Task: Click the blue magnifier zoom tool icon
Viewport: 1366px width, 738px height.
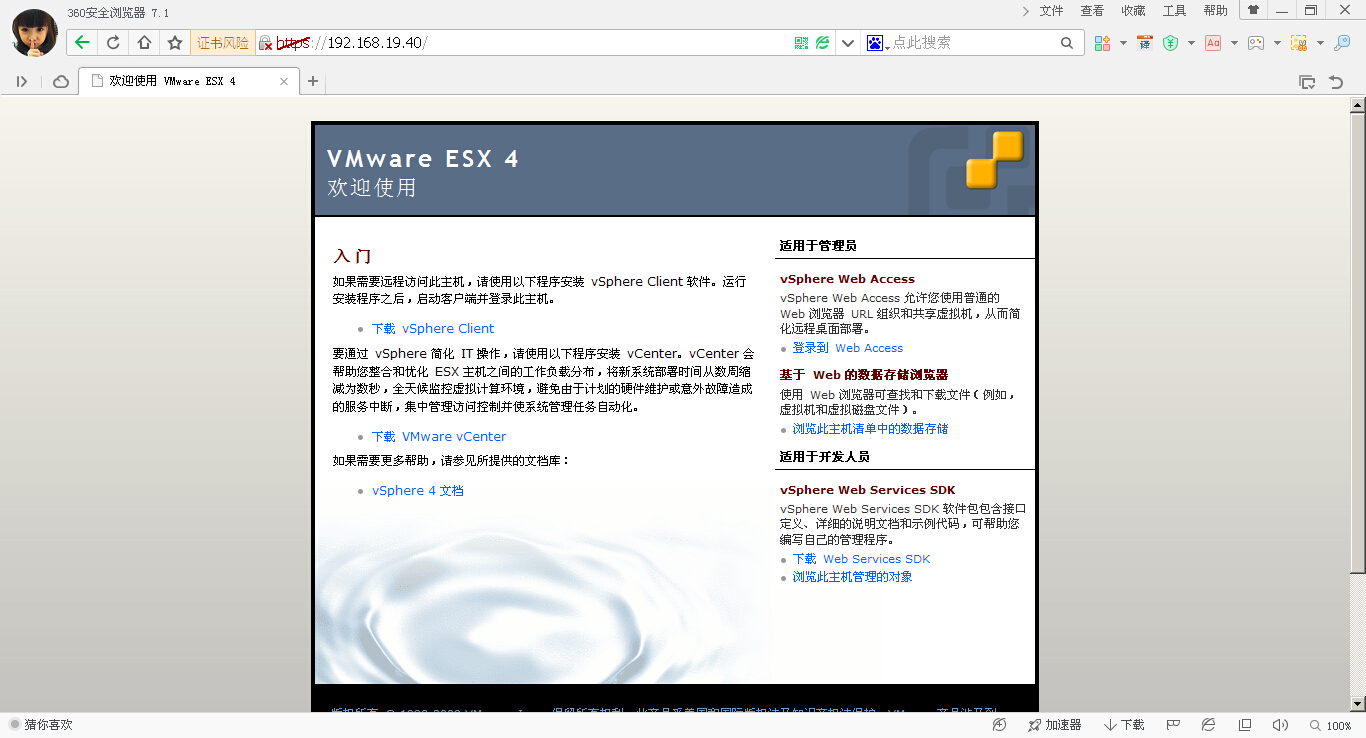Action: [x=1343, y=43]
